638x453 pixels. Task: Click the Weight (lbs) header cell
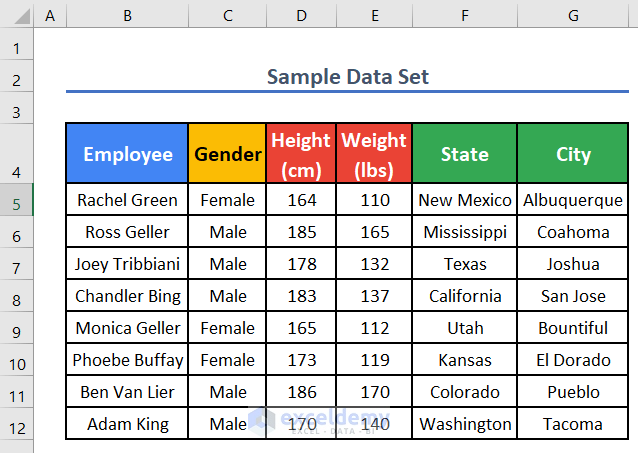(x=374, y=154)
